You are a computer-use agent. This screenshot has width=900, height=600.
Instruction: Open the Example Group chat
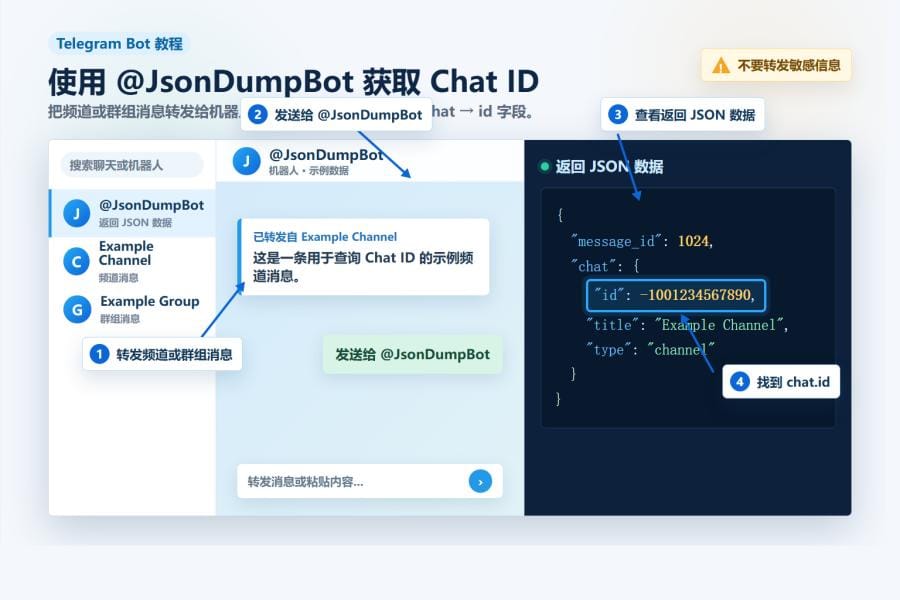click(x=133, y=309)
